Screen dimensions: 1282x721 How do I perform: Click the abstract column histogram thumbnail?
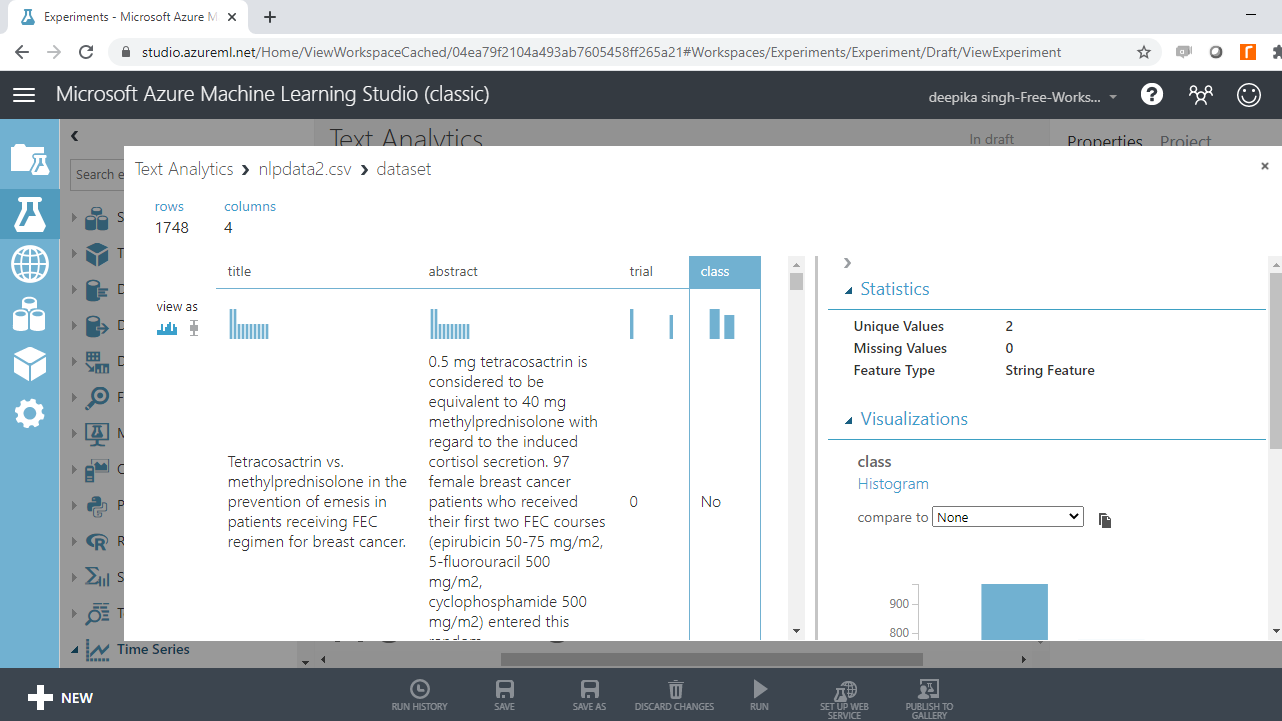click(450, 324)
